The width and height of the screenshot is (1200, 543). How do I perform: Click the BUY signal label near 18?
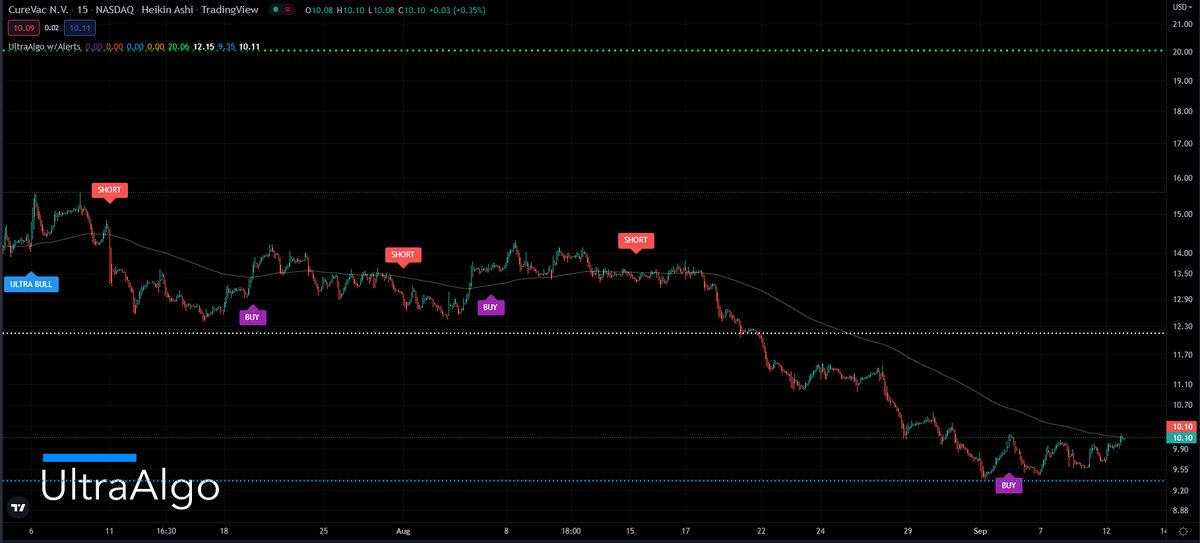[x=252, y=317]
